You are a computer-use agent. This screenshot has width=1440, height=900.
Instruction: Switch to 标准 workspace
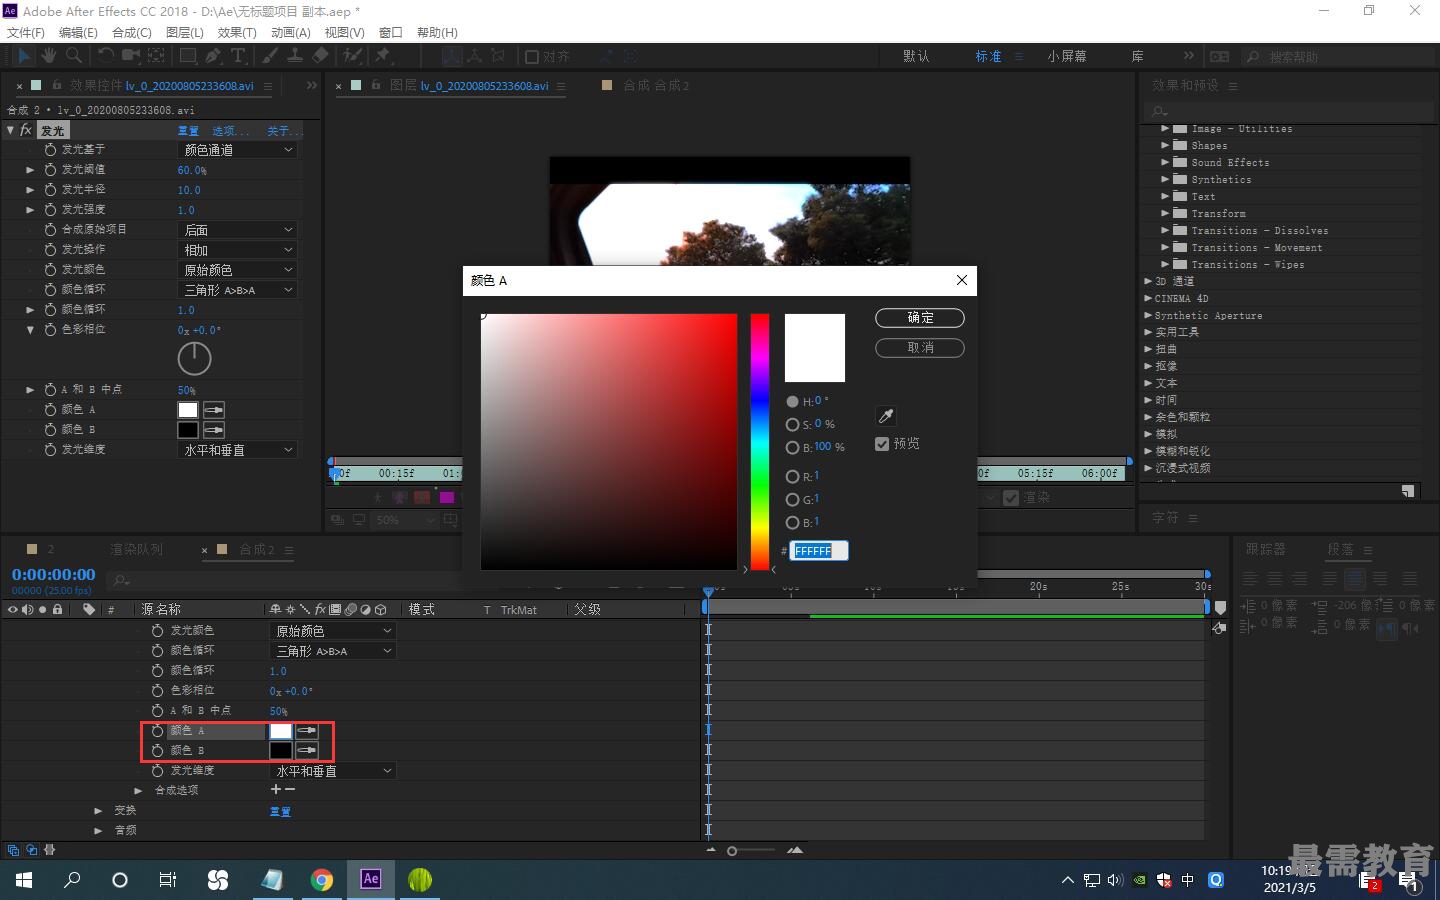click(x=988, y=56)
